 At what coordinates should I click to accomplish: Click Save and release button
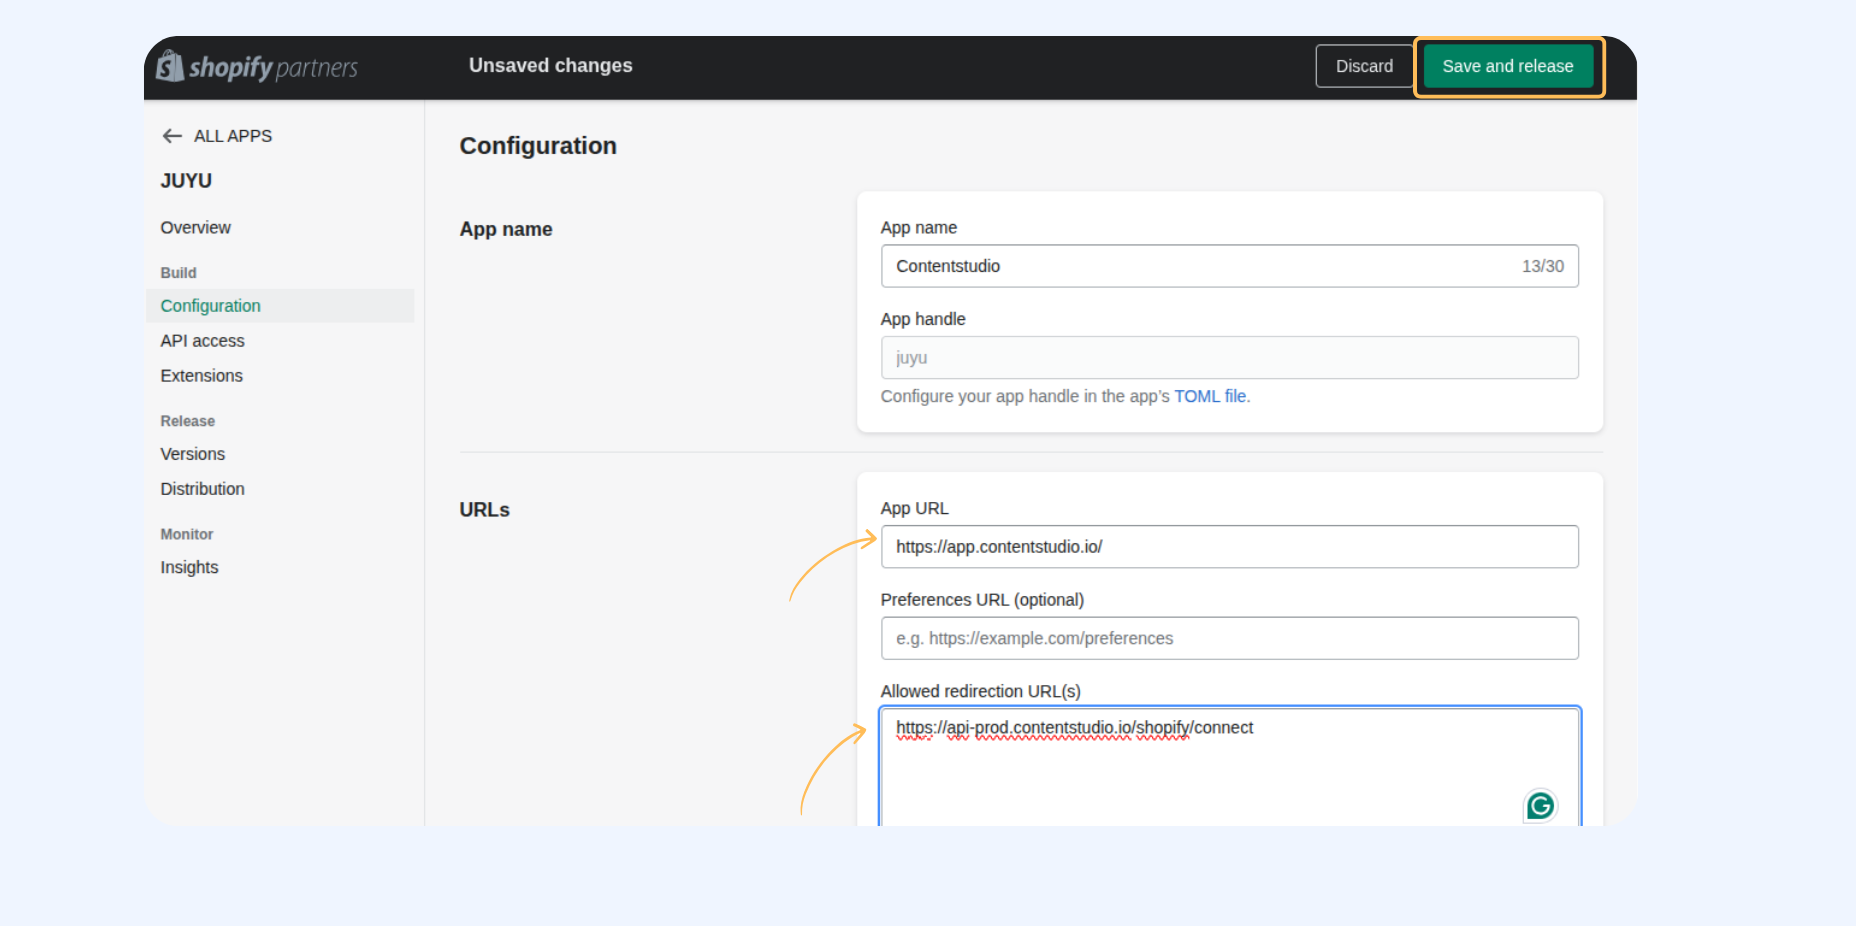tap(1507, 66)
